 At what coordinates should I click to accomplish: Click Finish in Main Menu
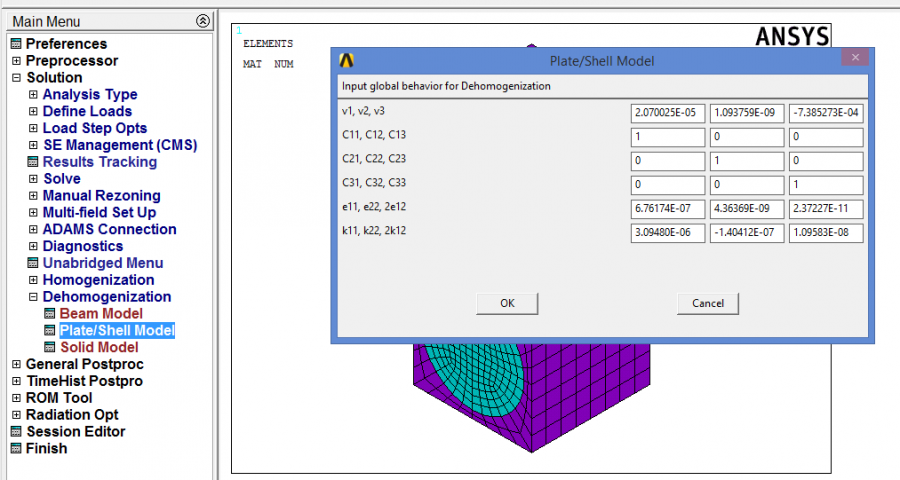click(x=46, y=448)
